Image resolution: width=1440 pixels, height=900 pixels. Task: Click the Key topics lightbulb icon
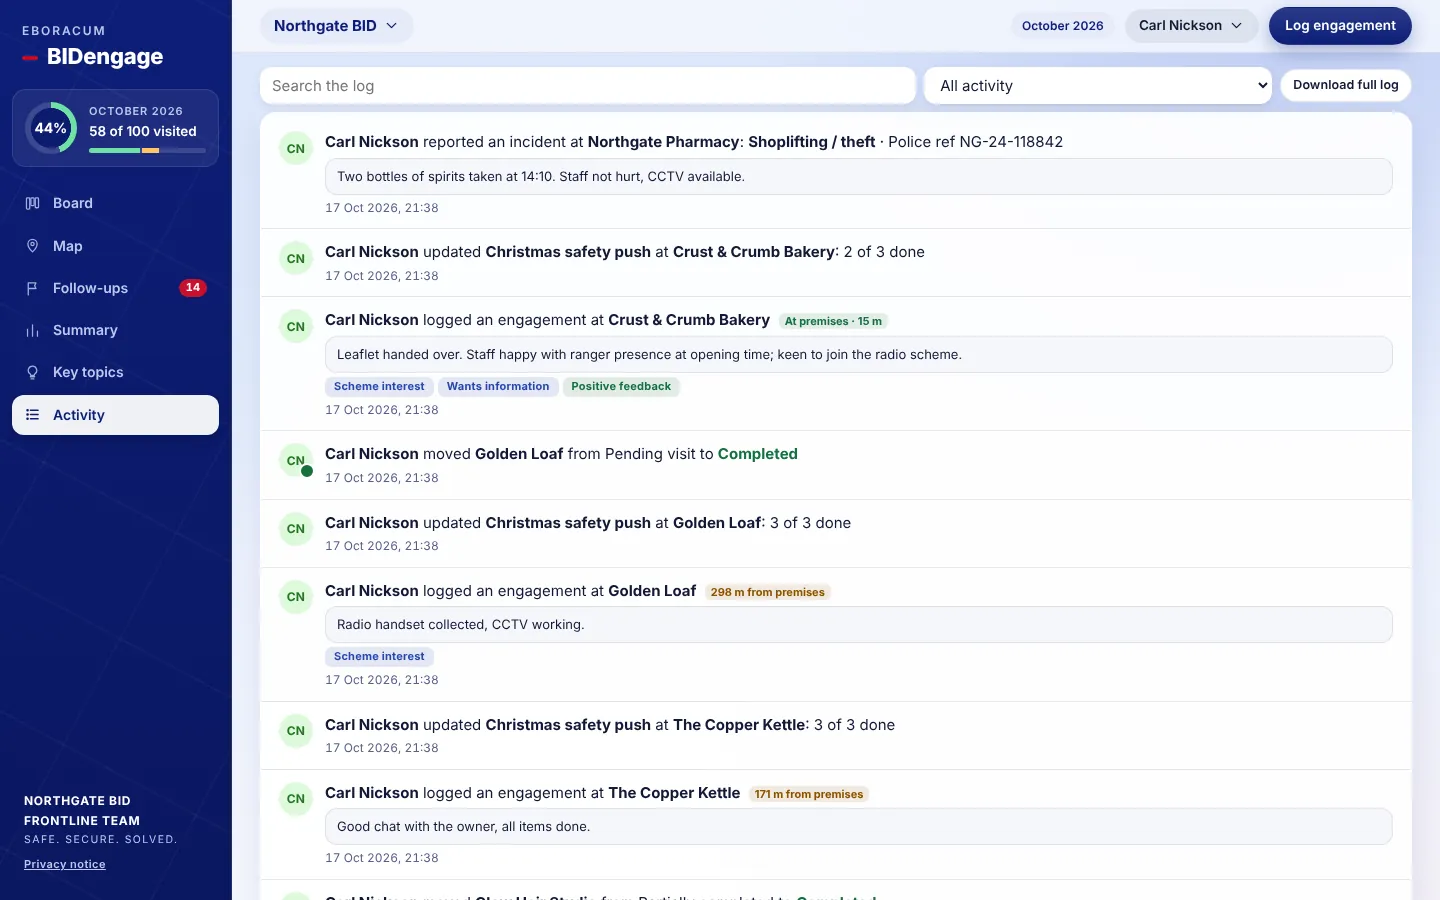tap(32, 372)
